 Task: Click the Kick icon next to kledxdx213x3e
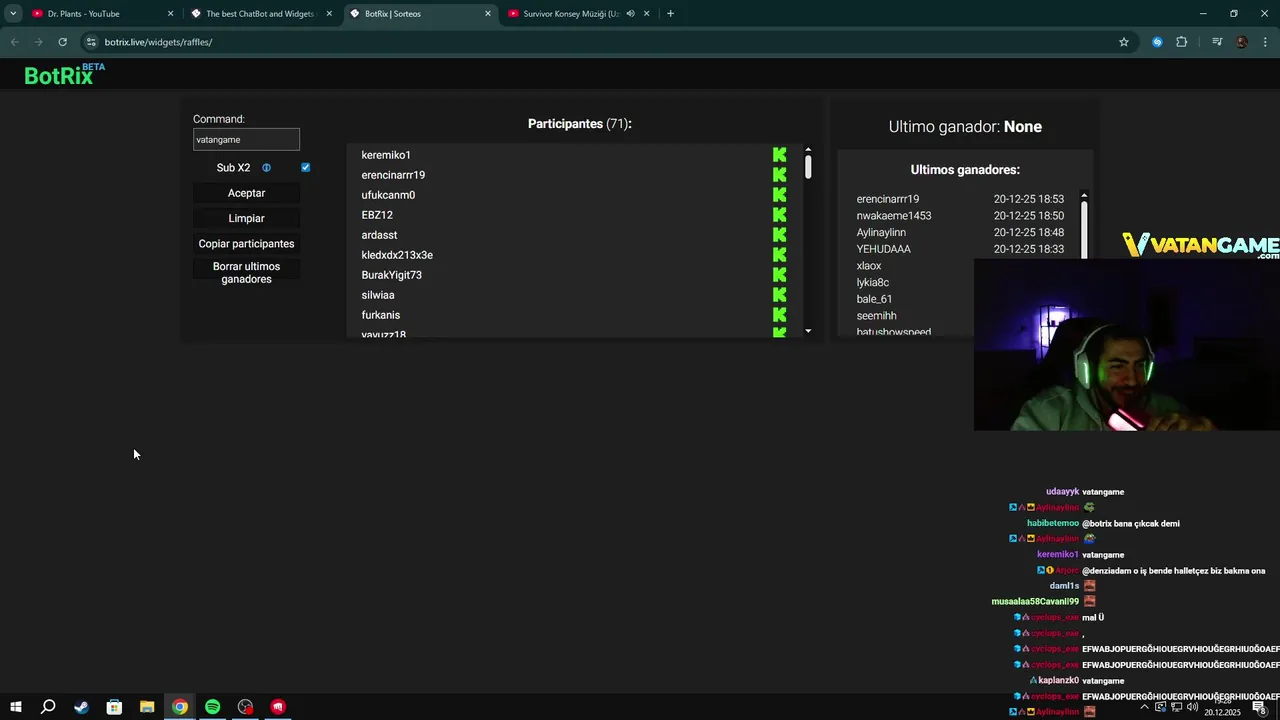779,255
